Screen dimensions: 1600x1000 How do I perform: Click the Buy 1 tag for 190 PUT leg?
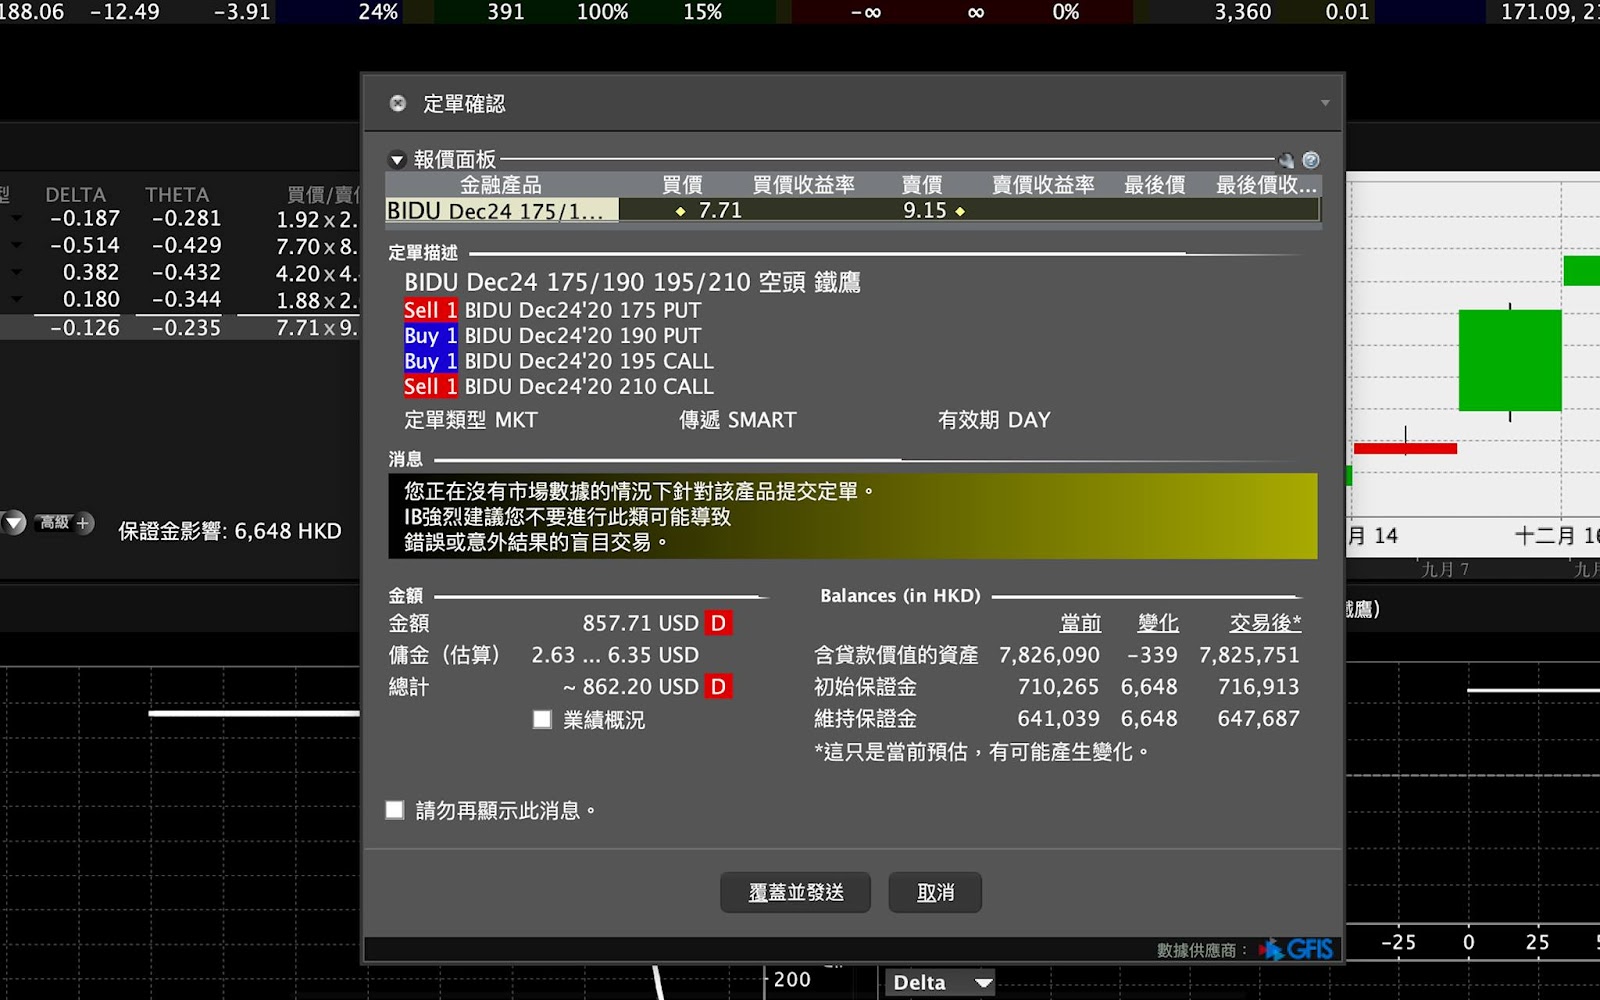click(x=430, y=336)
